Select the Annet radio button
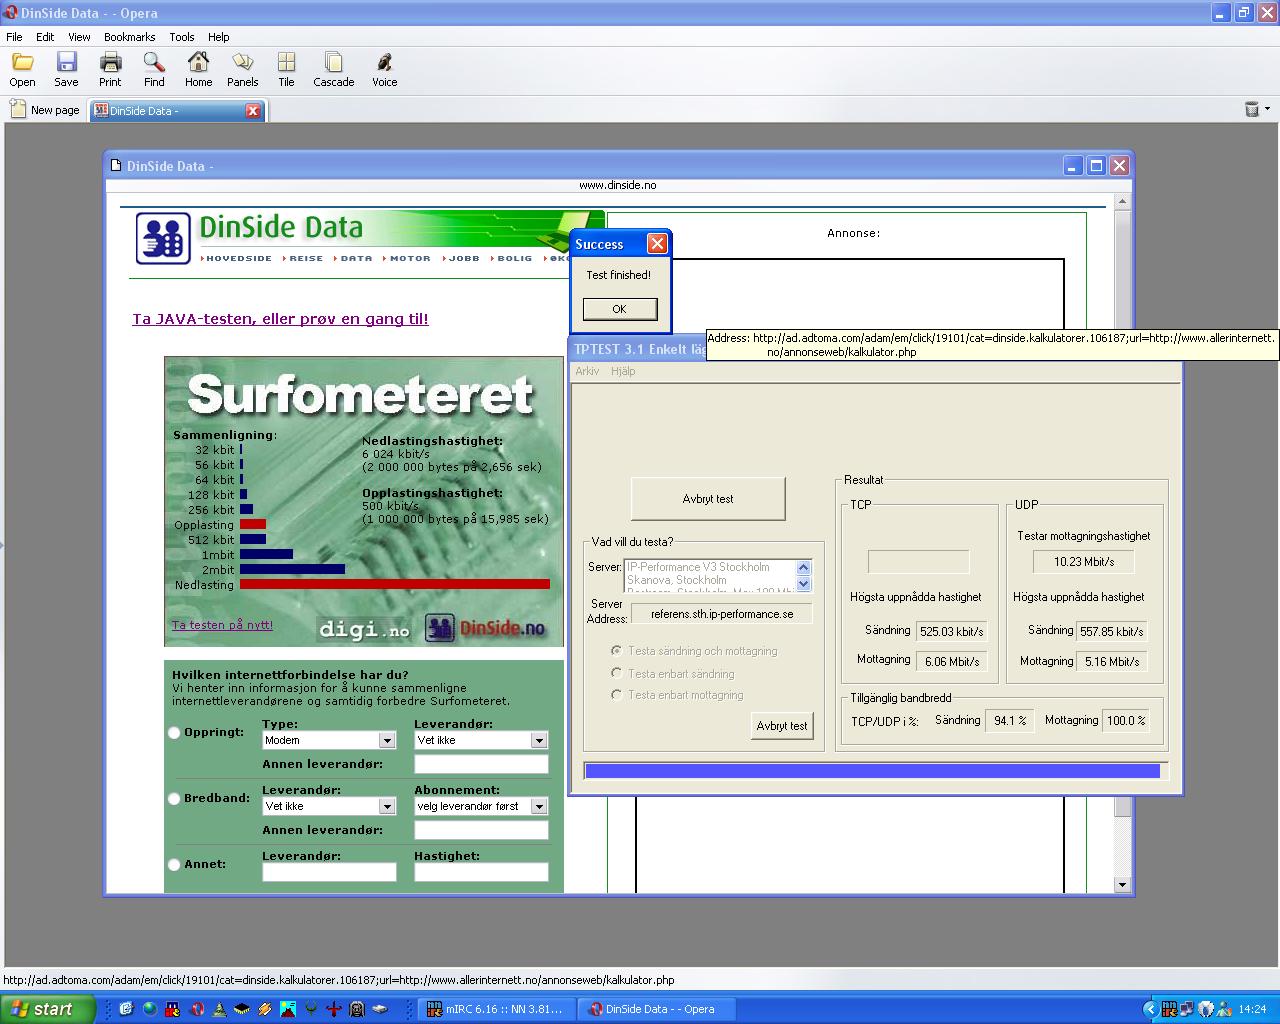The height and width of the screenshot is (1024, 1280). (x=174, y=865)
